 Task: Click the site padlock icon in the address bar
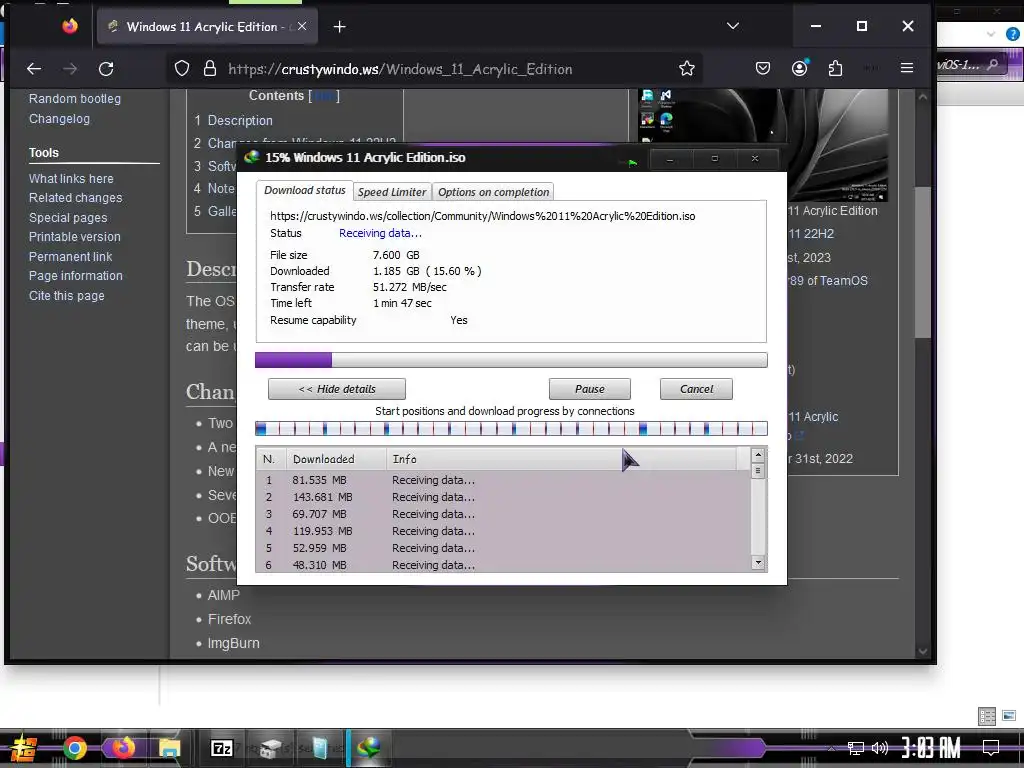[x=210, y=69]
